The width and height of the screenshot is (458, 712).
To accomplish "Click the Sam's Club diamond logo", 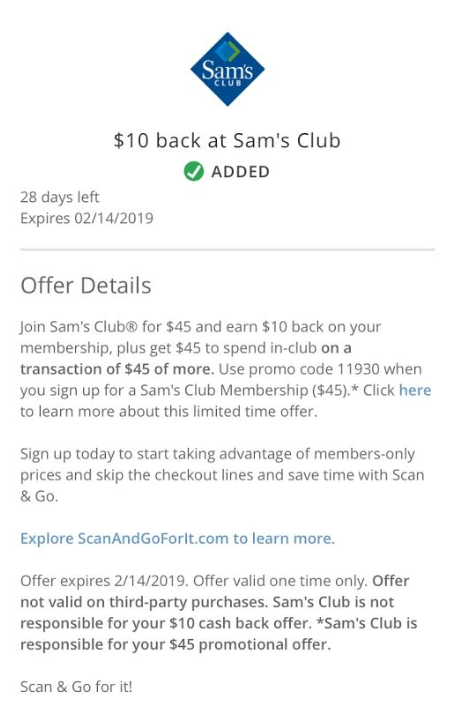I will 227,69.
